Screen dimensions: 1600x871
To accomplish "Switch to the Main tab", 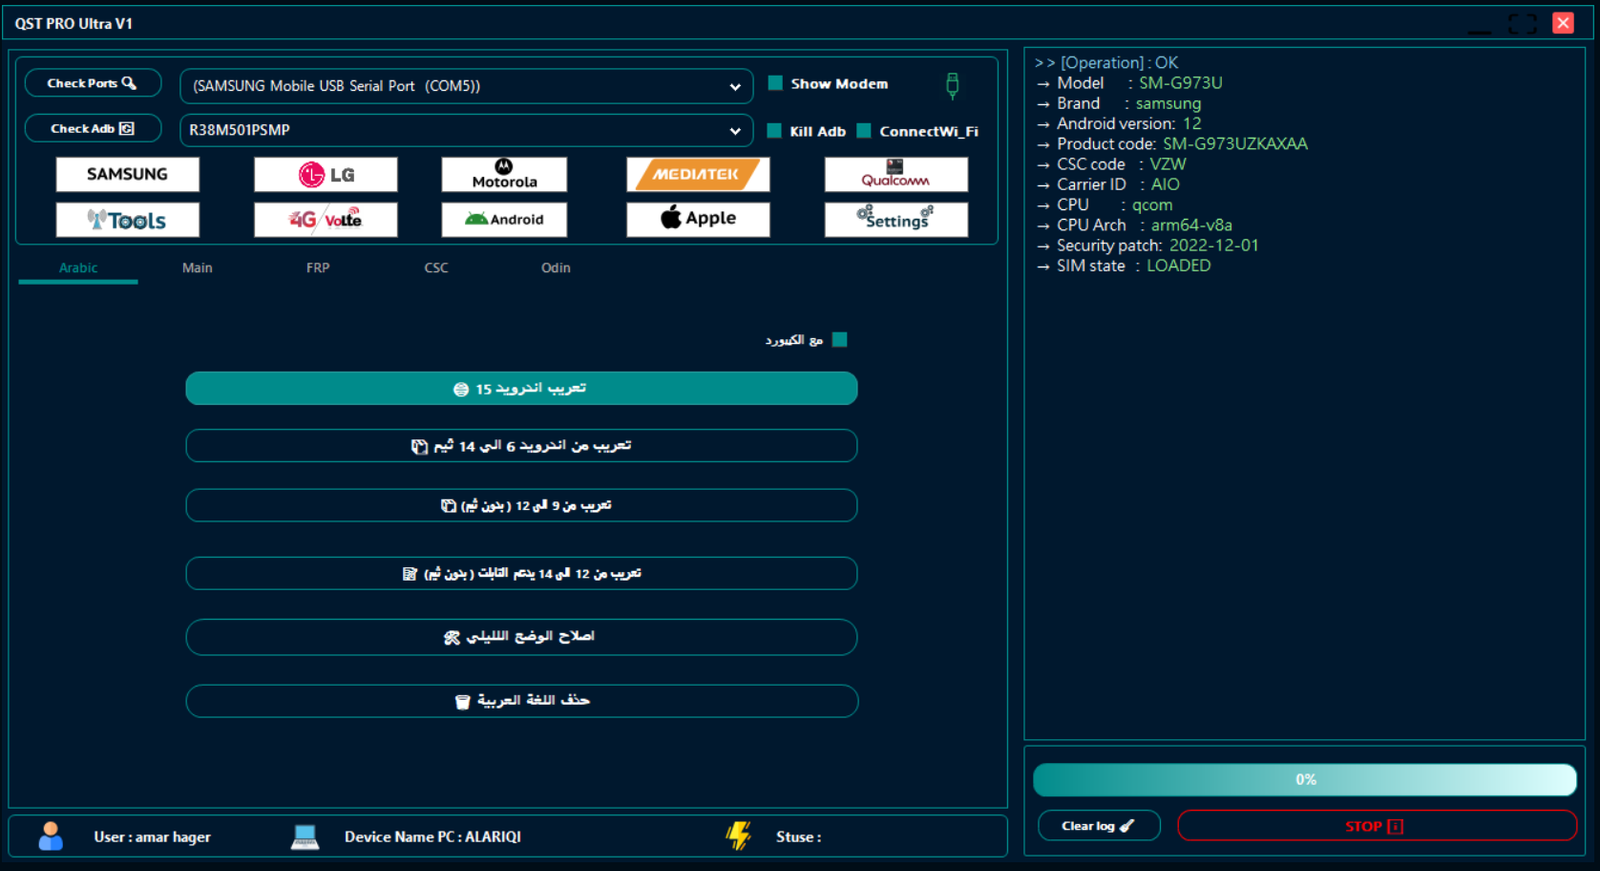I will (197, 268).
